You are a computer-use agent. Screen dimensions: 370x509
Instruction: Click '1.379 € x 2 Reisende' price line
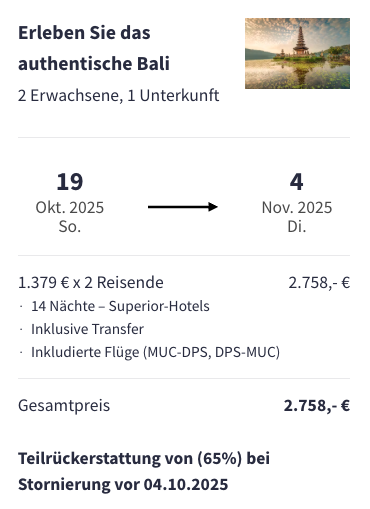coord(91,283)
